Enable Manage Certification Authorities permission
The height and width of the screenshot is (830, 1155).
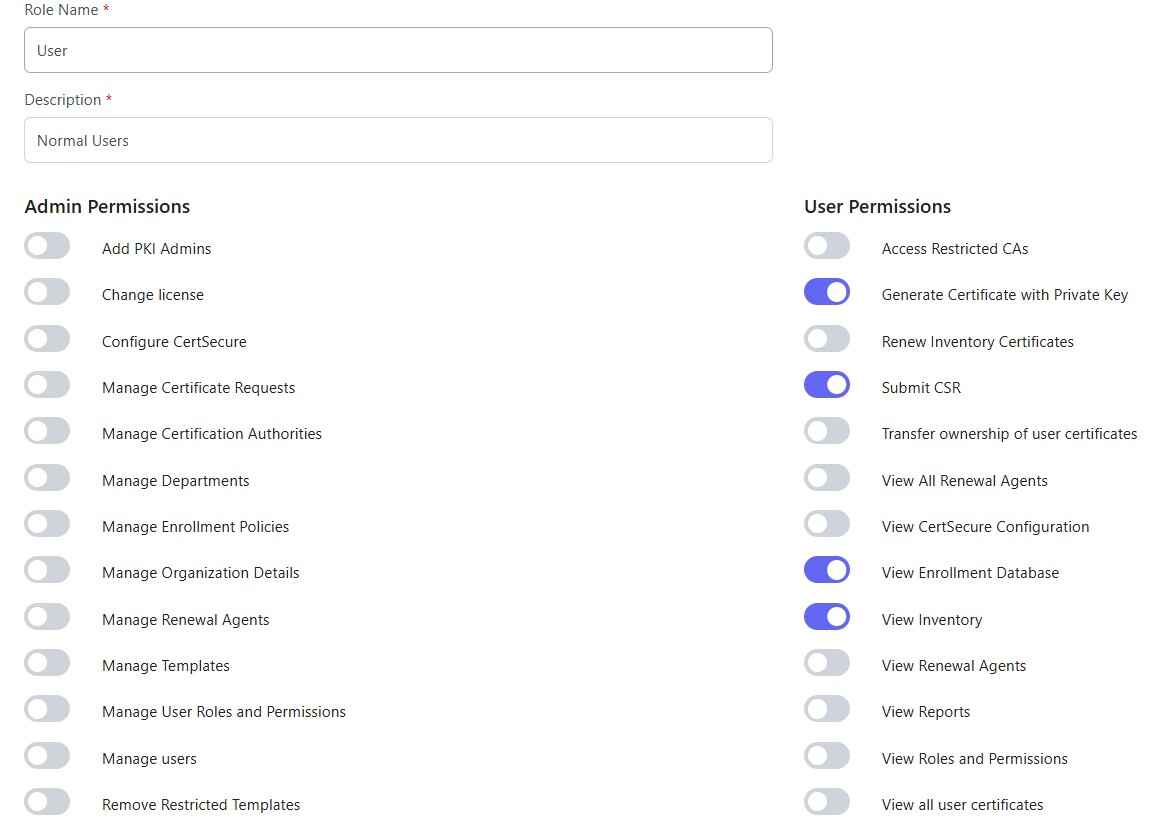pyautogui.click(x=47, y=431)
